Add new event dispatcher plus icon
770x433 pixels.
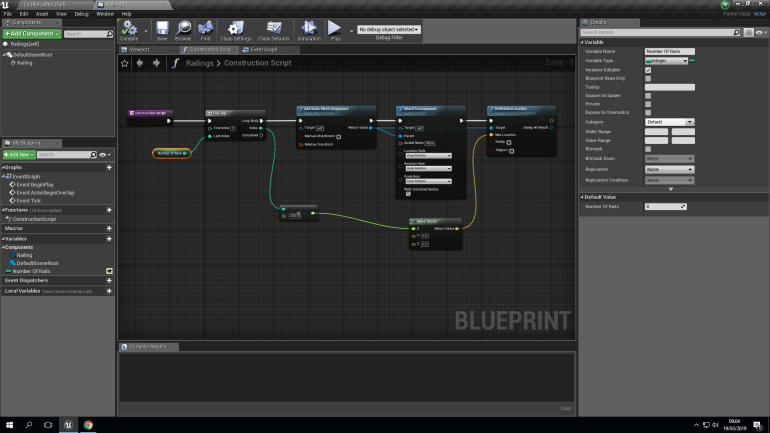click(109, 281)
